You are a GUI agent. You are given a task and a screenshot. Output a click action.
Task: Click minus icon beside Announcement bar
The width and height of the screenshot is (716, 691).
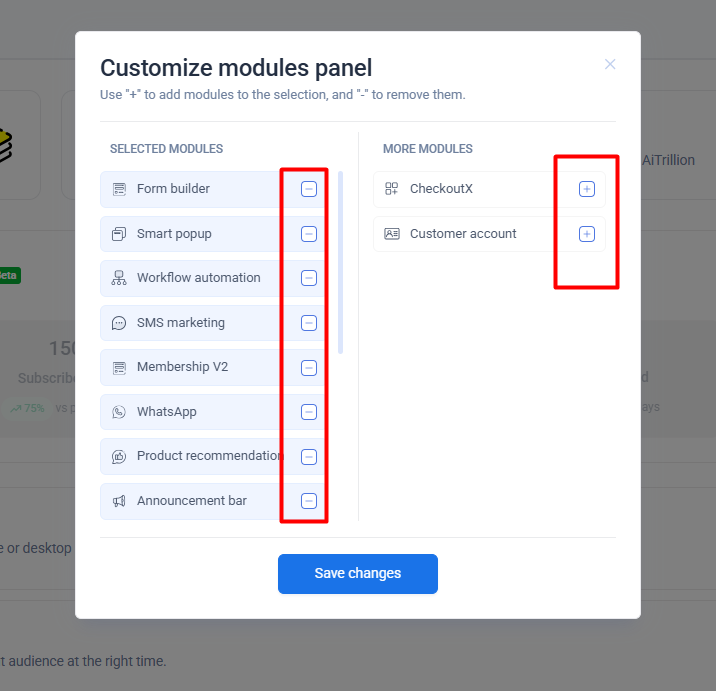coord(309,501)
